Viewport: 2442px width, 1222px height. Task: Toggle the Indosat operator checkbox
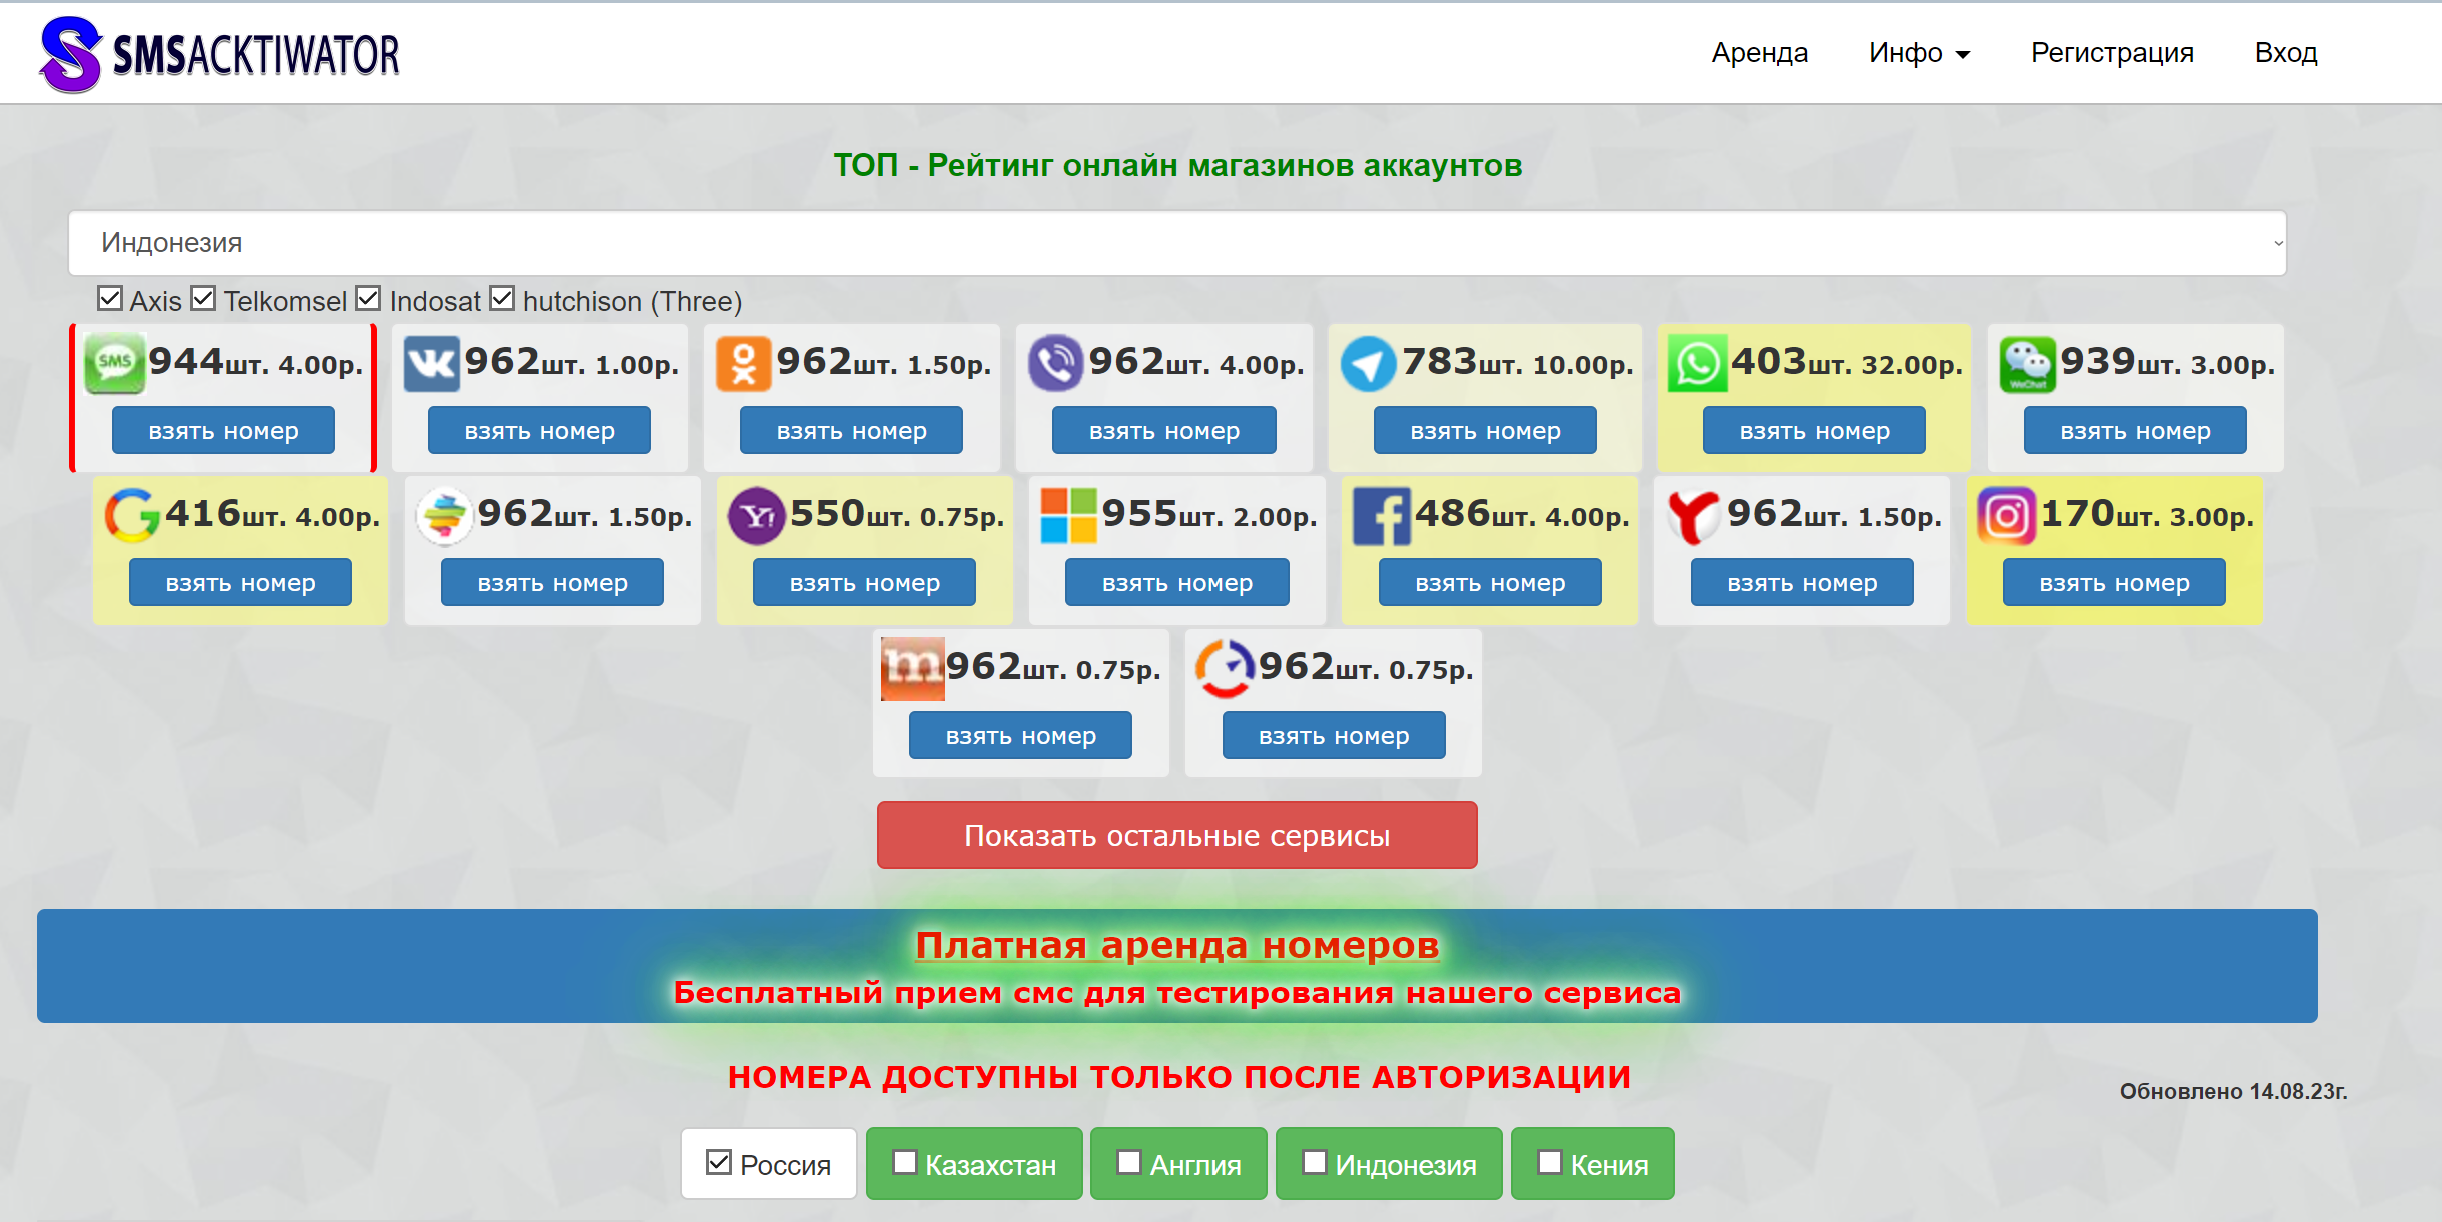(368, 298)
